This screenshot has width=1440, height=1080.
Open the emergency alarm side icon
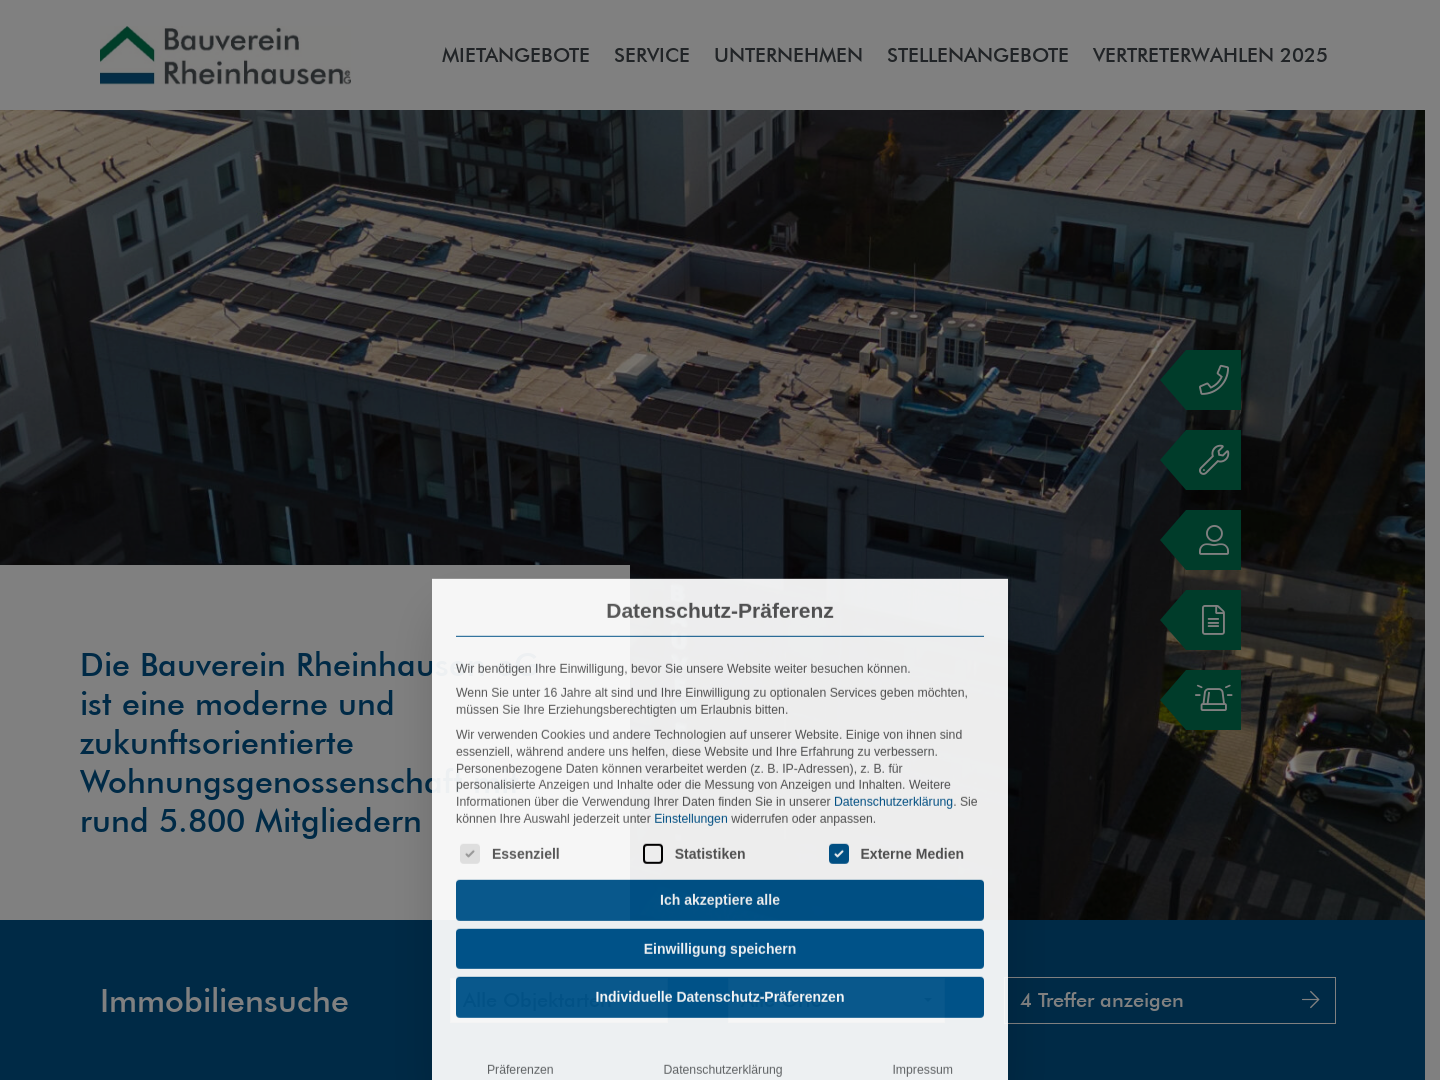tap(1202, 700)
